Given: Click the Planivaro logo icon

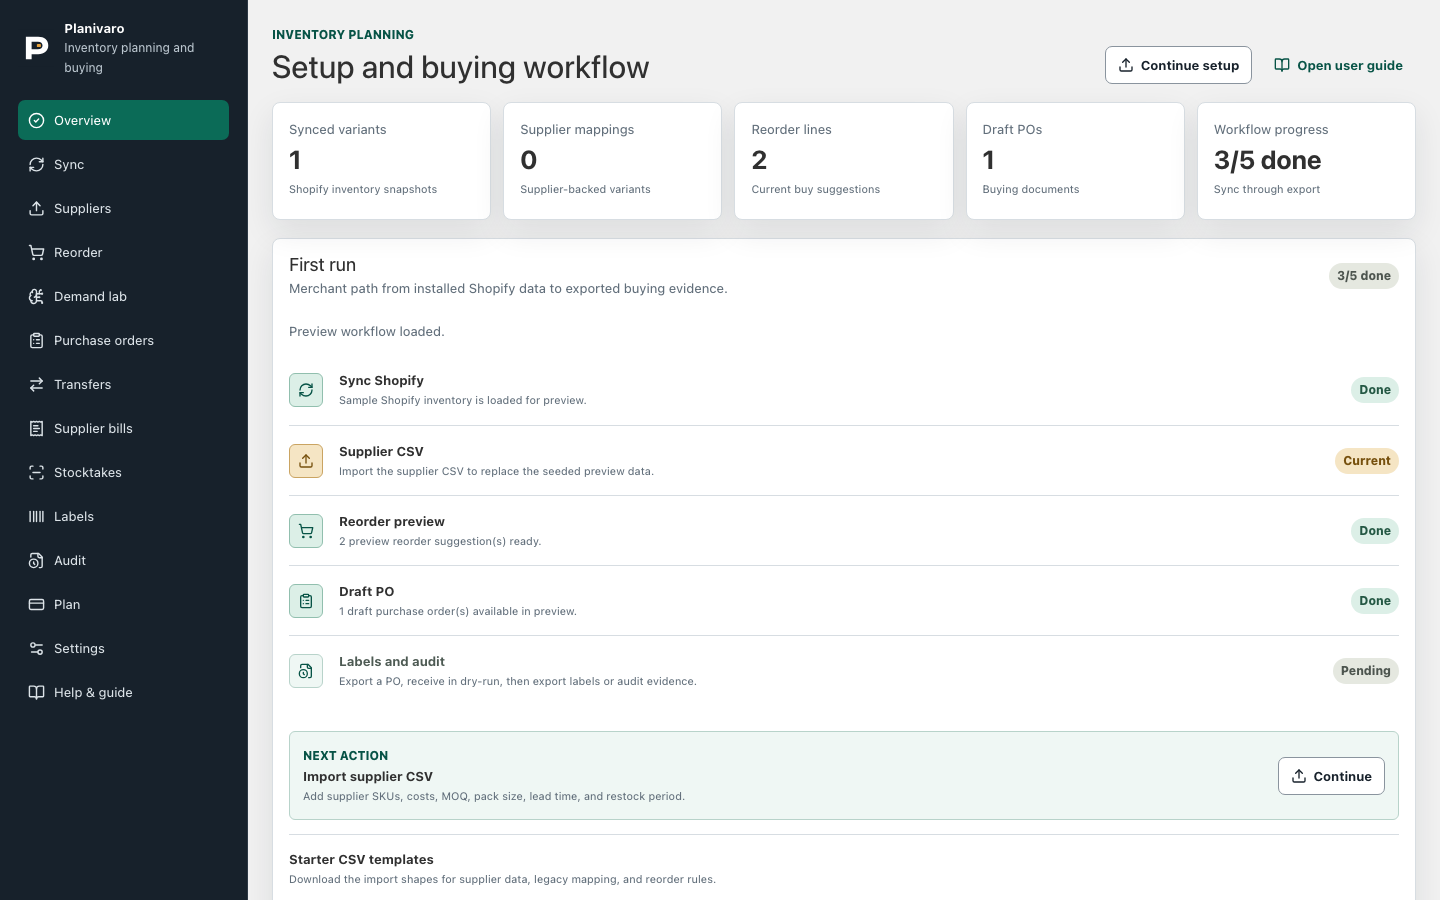Looking at the screenshot, I should point(37,48).
